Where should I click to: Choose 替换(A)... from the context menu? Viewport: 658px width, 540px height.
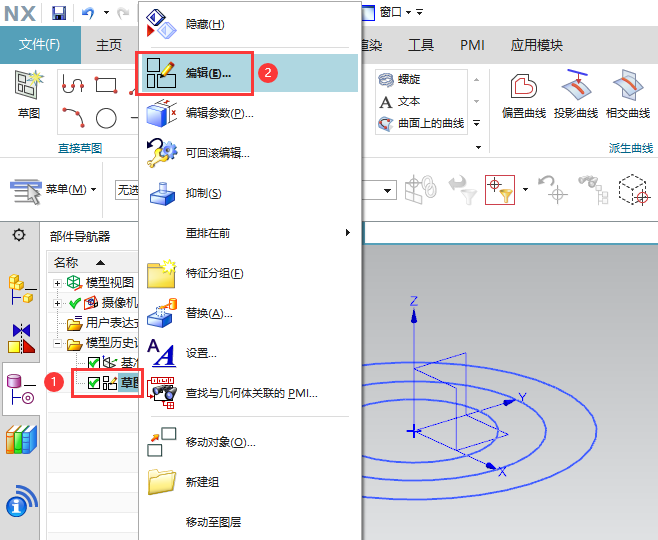pyautogui.click(x=250, y=313)
